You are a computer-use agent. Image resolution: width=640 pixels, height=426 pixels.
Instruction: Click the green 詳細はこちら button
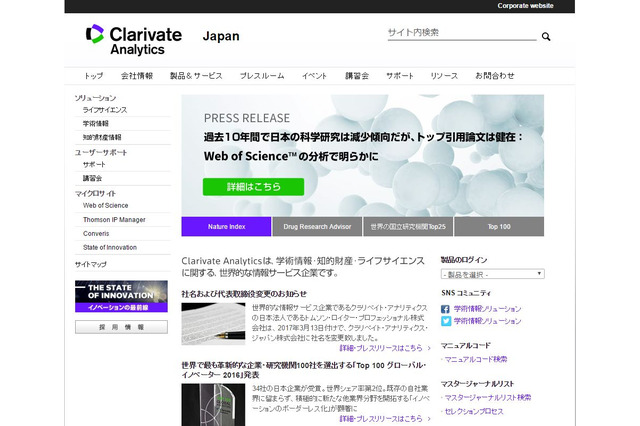[x=253, y=187]
